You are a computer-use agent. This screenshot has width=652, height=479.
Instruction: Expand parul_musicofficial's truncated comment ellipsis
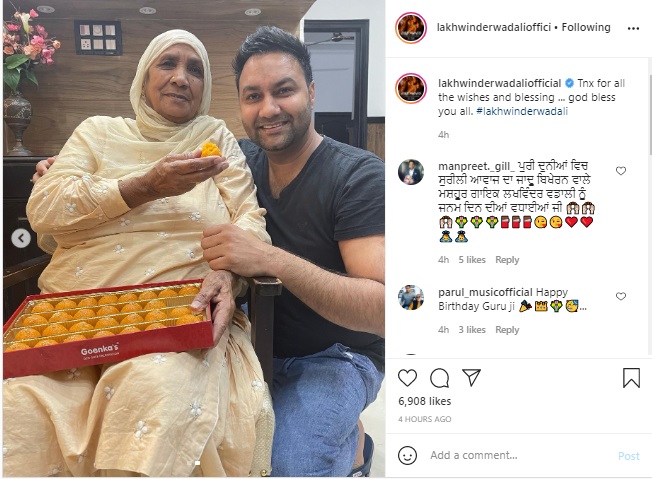coord(583,307)
